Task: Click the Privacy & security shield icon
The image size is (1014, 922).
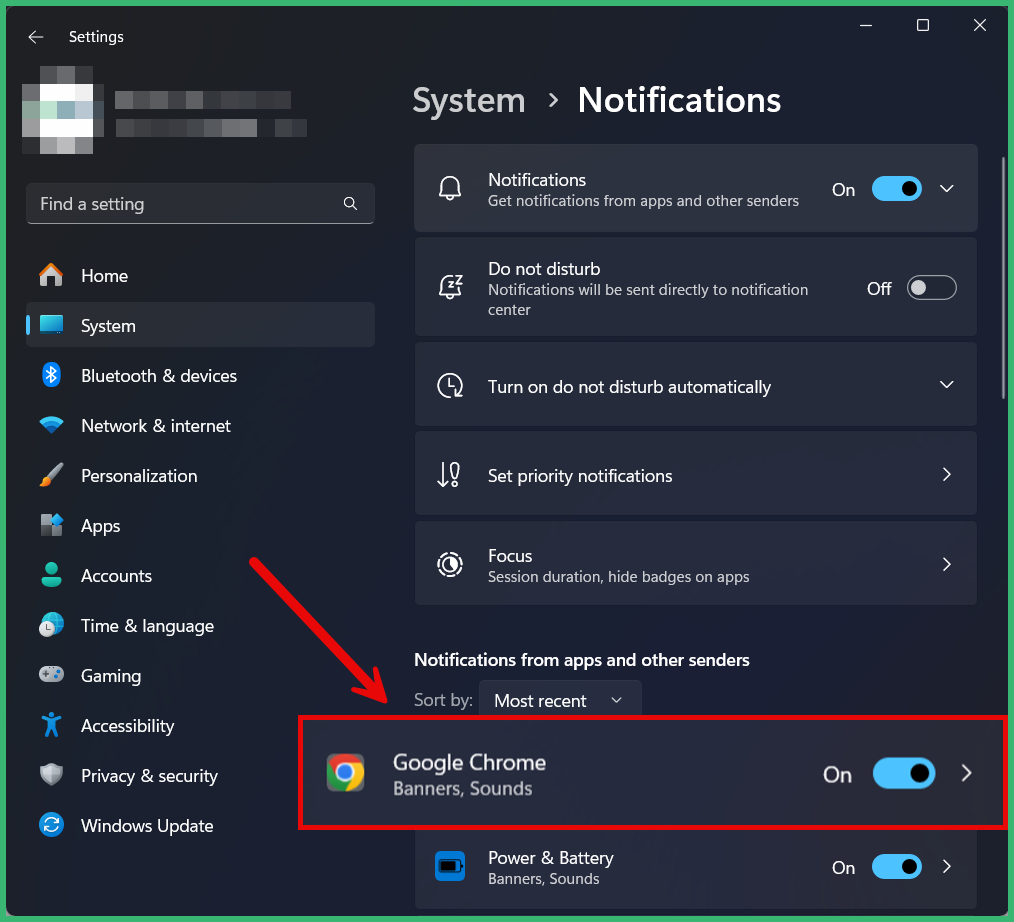Action: 51,775
